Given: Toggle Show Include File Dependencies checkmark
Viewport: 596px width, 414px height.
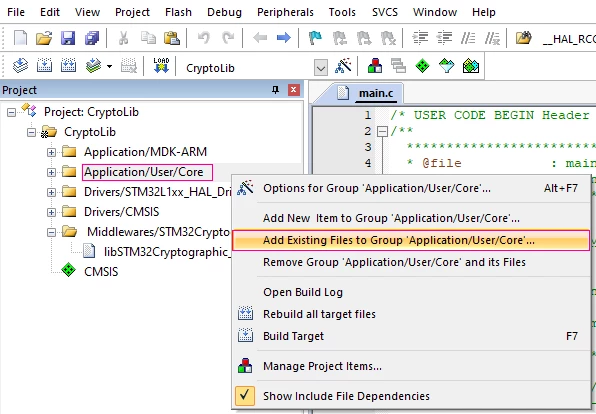Looking at the screenshot, I should pos(245,396).
